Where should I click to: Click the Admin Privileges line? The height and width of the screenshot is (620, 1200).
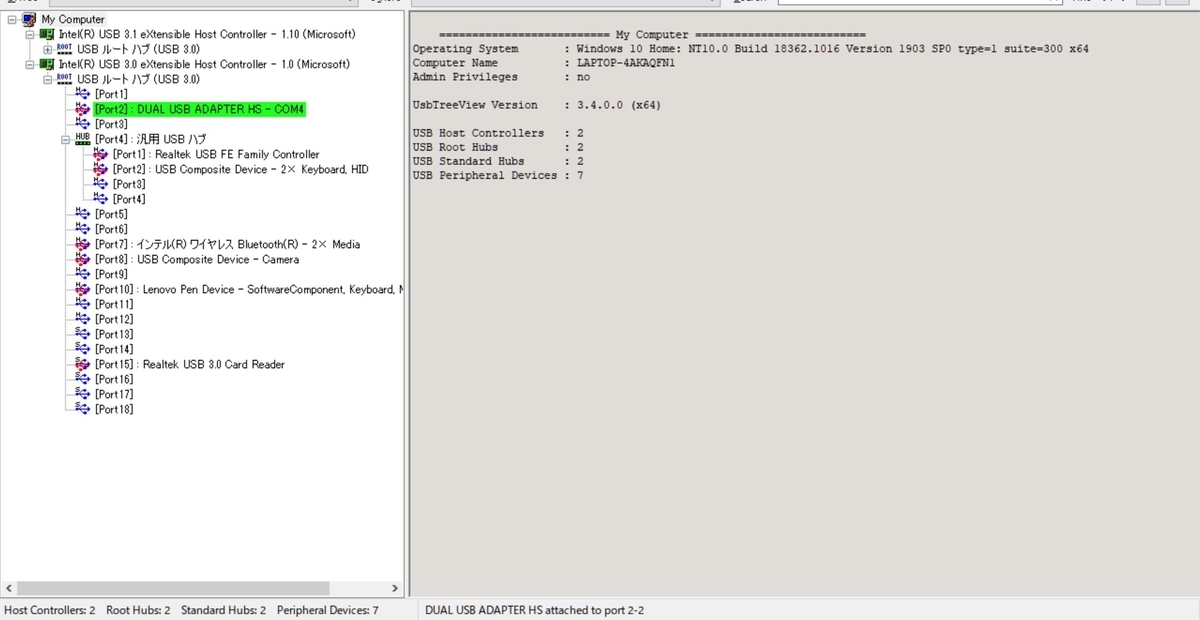coord(501,77)
